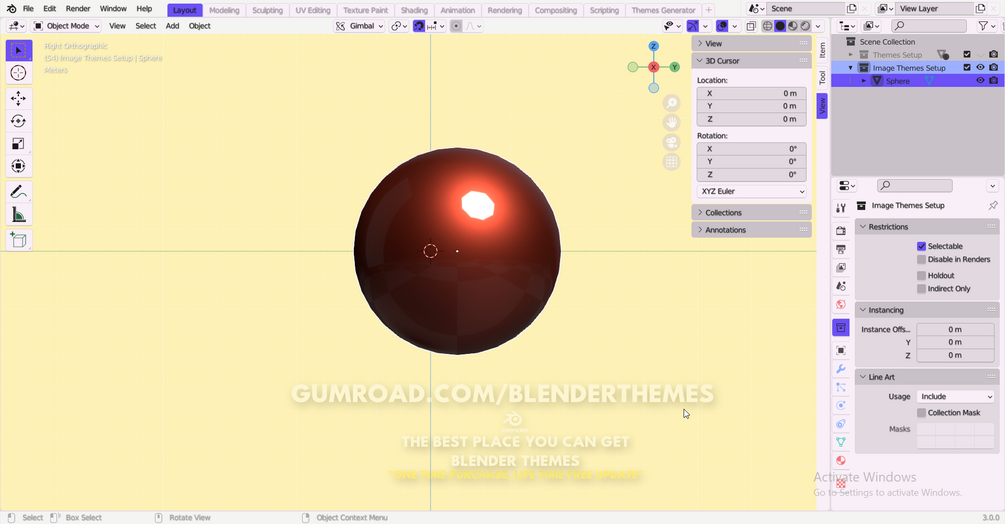
Task: Switch to rendered viewport shading
Action: coord(805,26)
